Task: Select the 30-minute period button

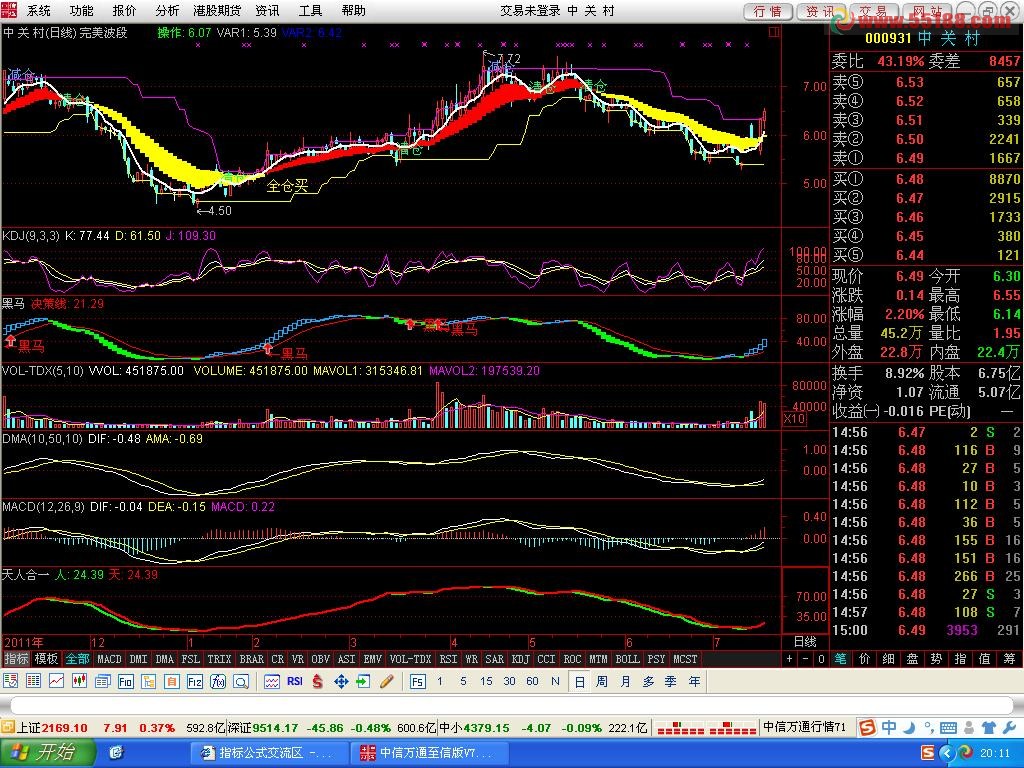Action: click(x=509, y=681)
